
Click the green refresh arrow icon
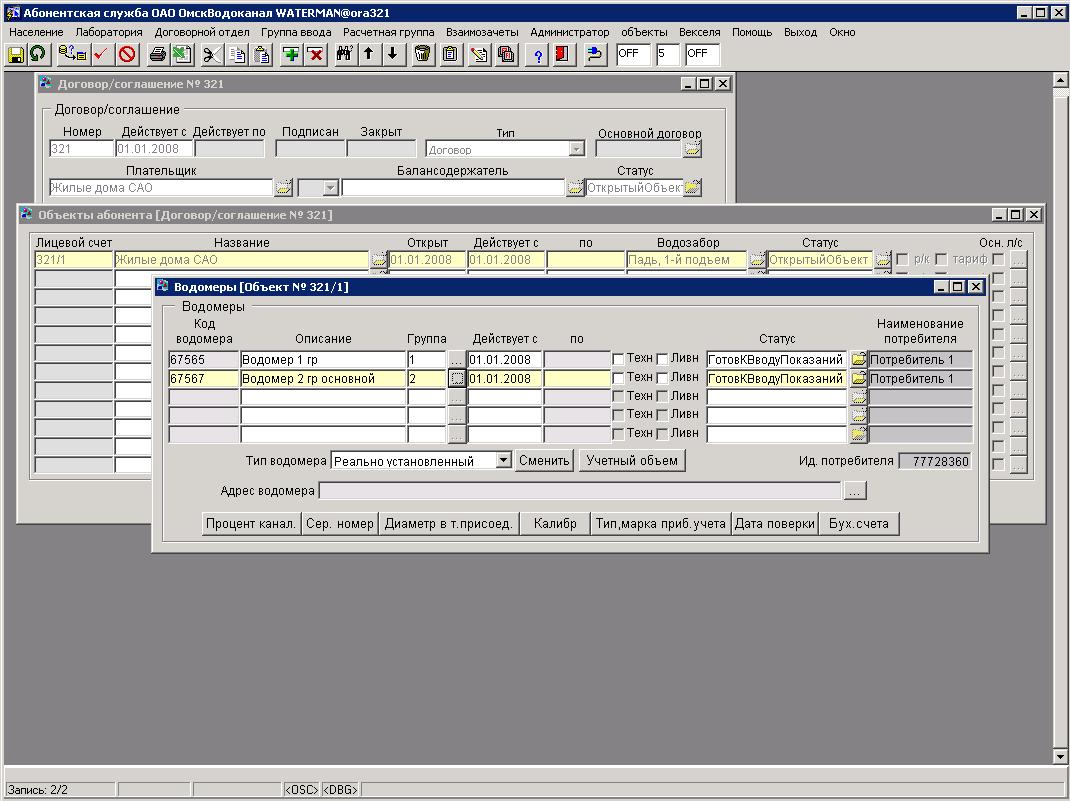(x=38, y=54)
